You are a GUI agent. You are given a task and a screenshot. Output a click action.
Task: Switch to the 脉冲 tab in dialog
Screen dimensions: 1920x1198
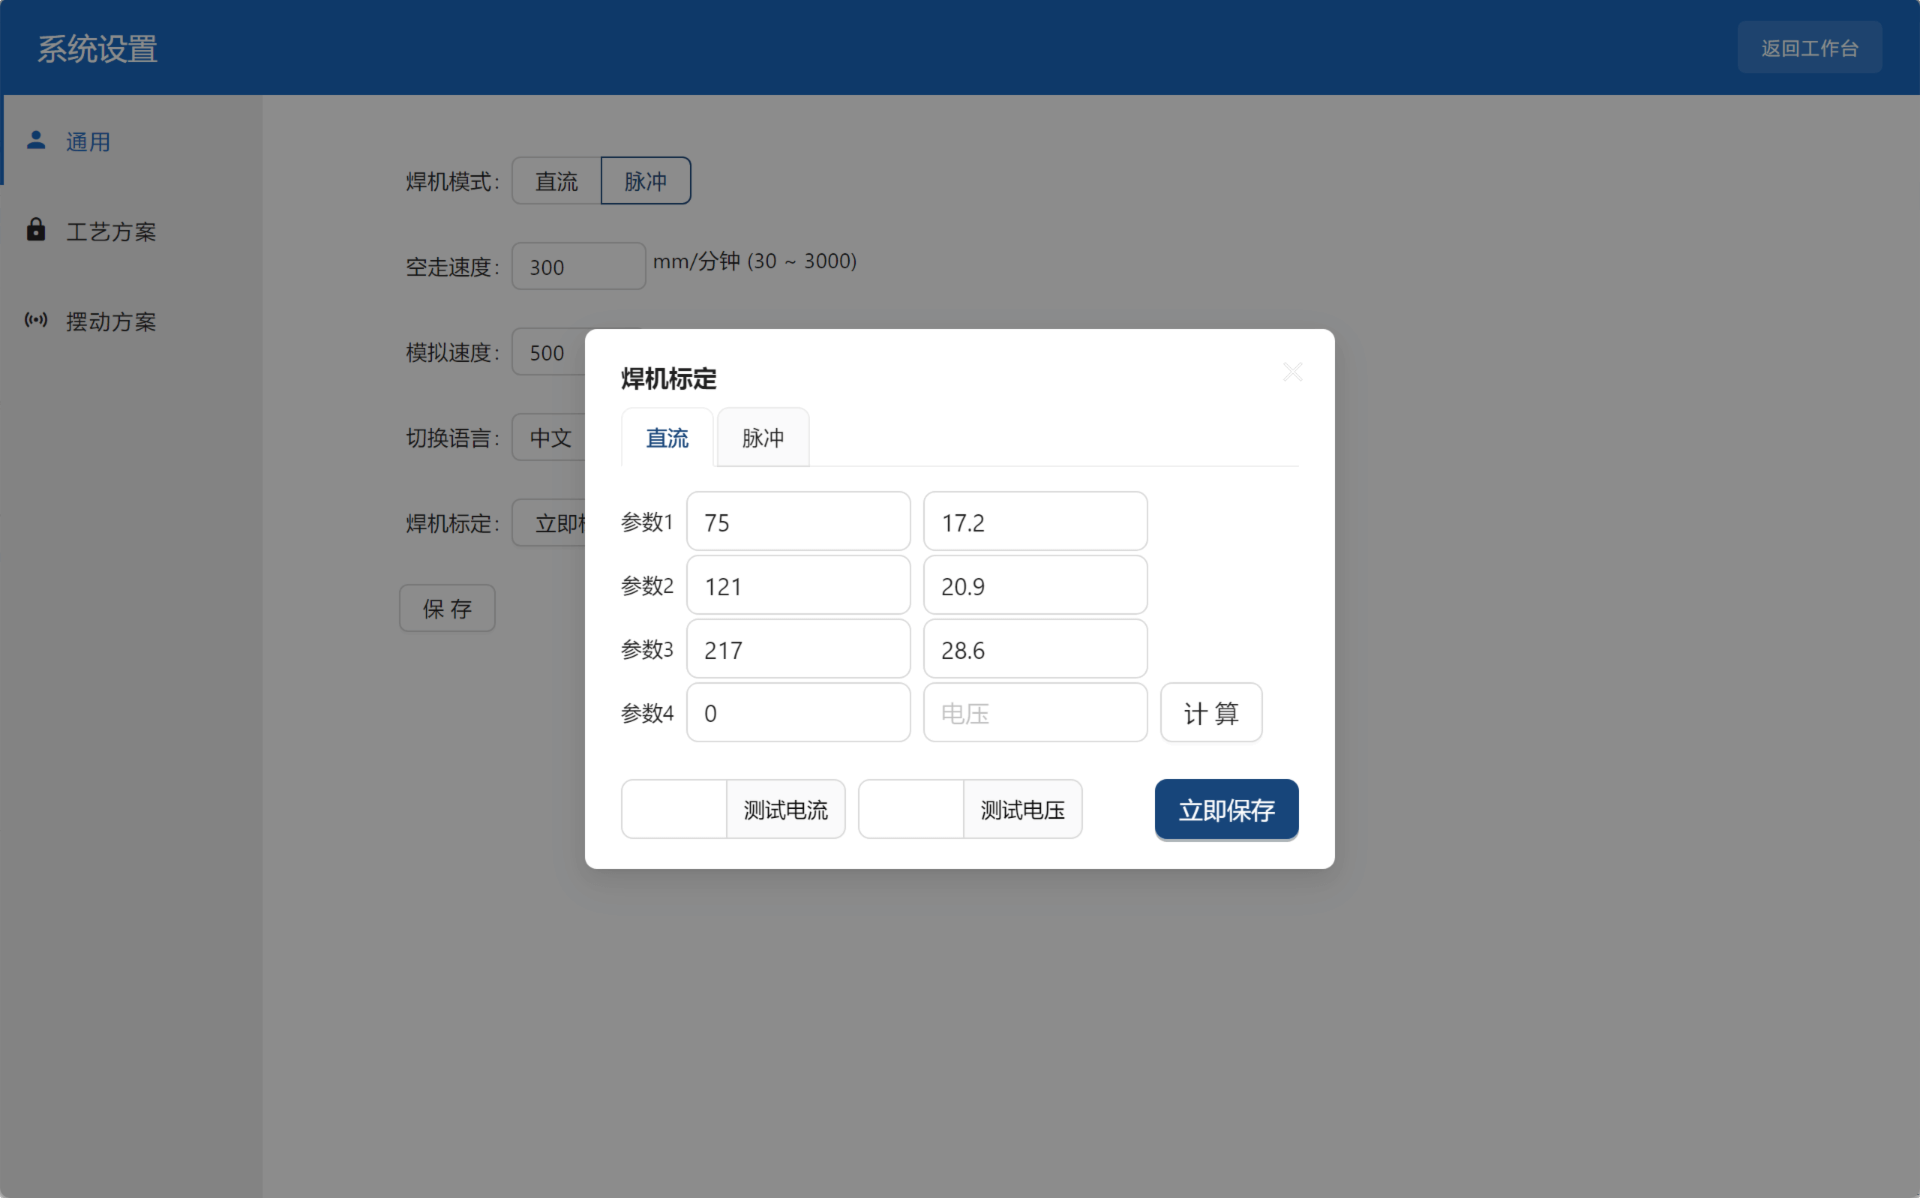point(762,438)
